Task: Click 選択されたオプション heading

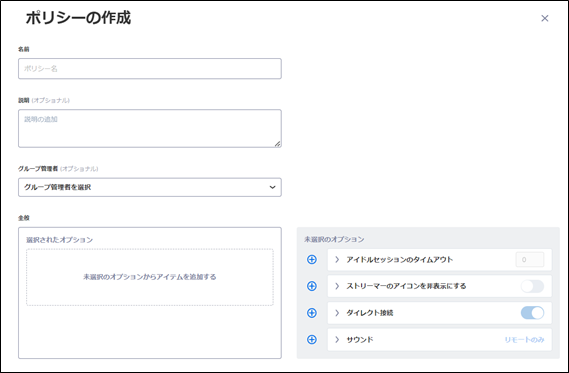Action: pyautogui.click(x=60, y=240)
